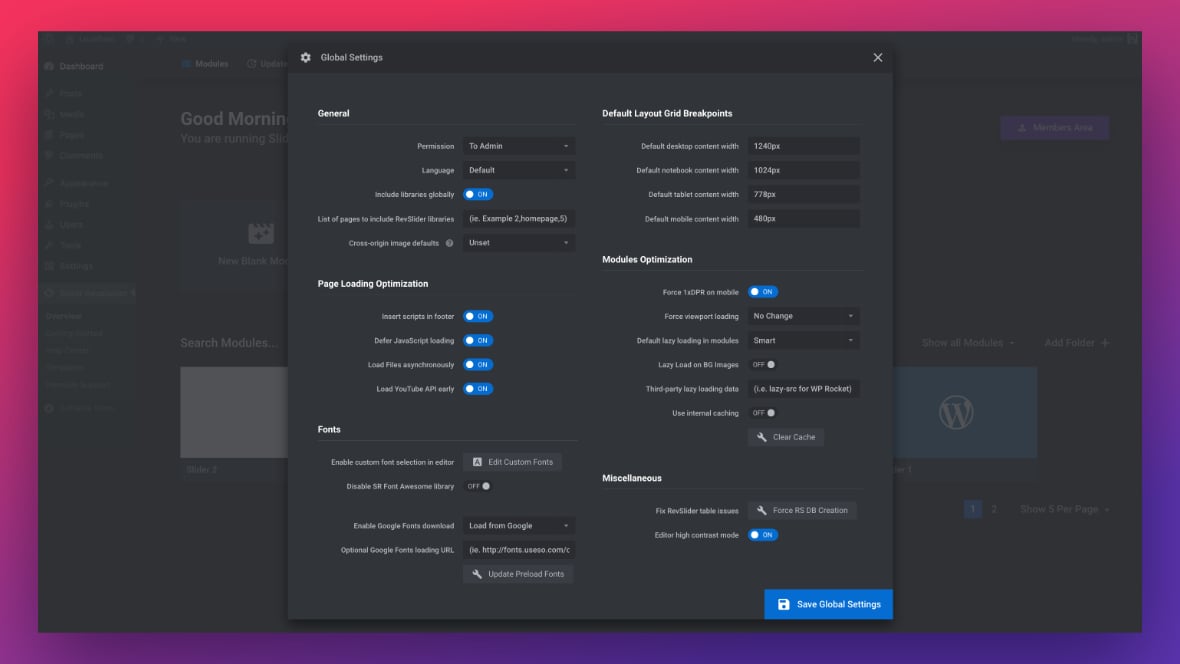This screenshot has height=664, width=1180.
Task: Open Show 5 Per Page dropdown in background
Action: pos(1065,510)
